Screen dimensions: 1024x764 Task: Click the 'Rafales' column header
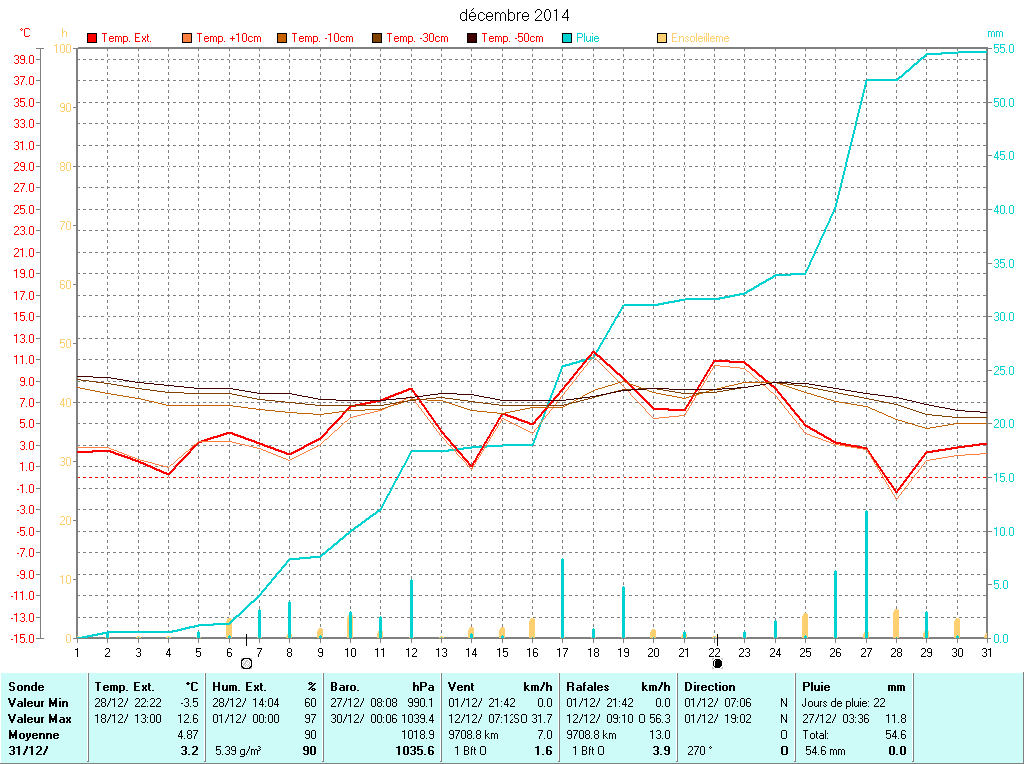coord(588,687)
